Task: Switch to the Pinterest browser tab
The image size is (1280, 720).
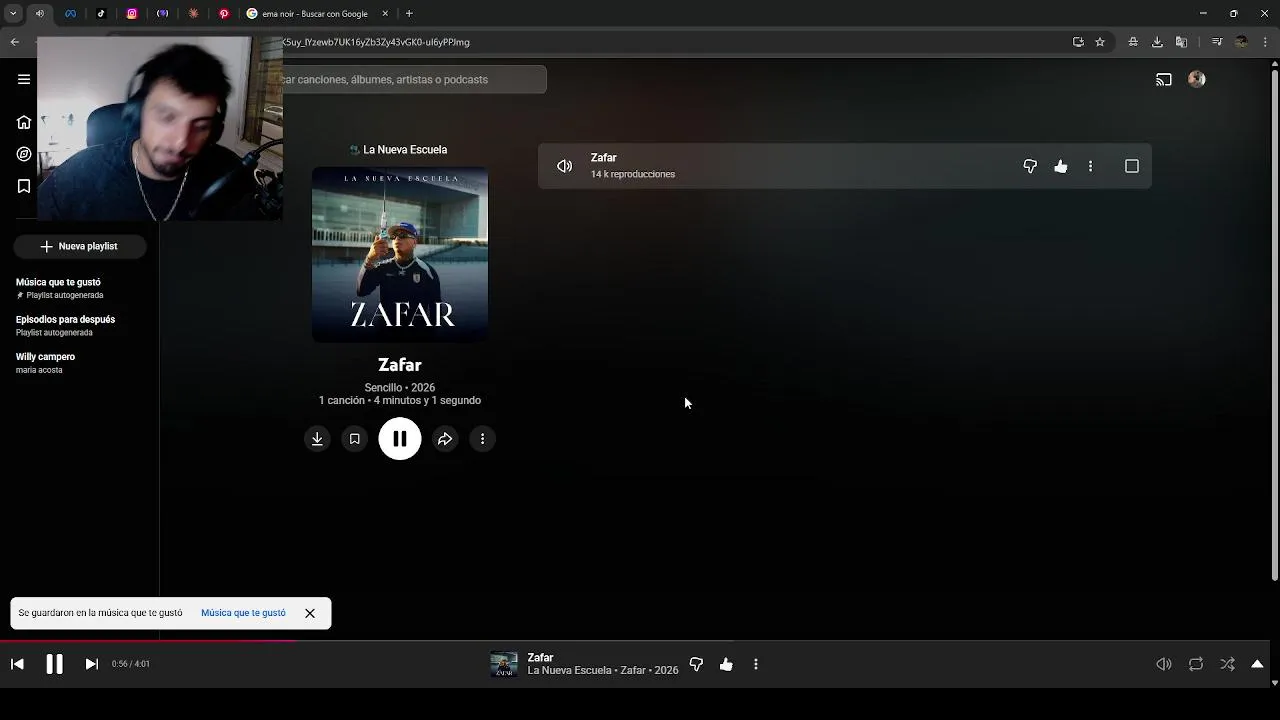Action: pos(224,13)
